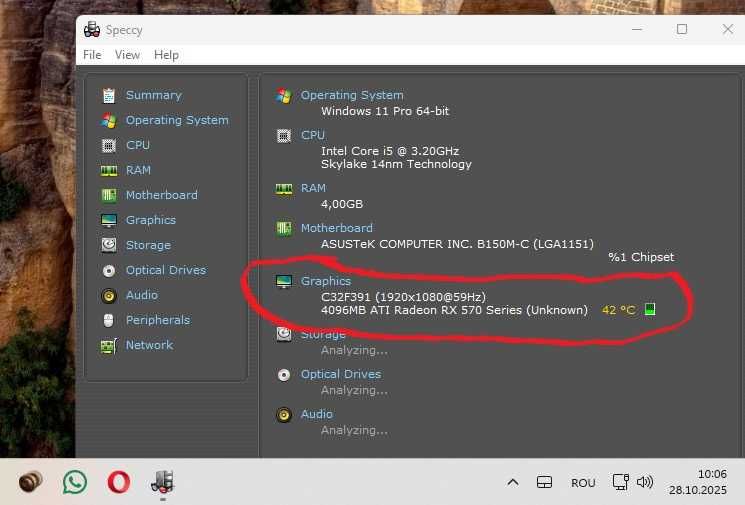Click the Peripherals mouse icon in sidebar
745x505 pixels.
point(108,321)
